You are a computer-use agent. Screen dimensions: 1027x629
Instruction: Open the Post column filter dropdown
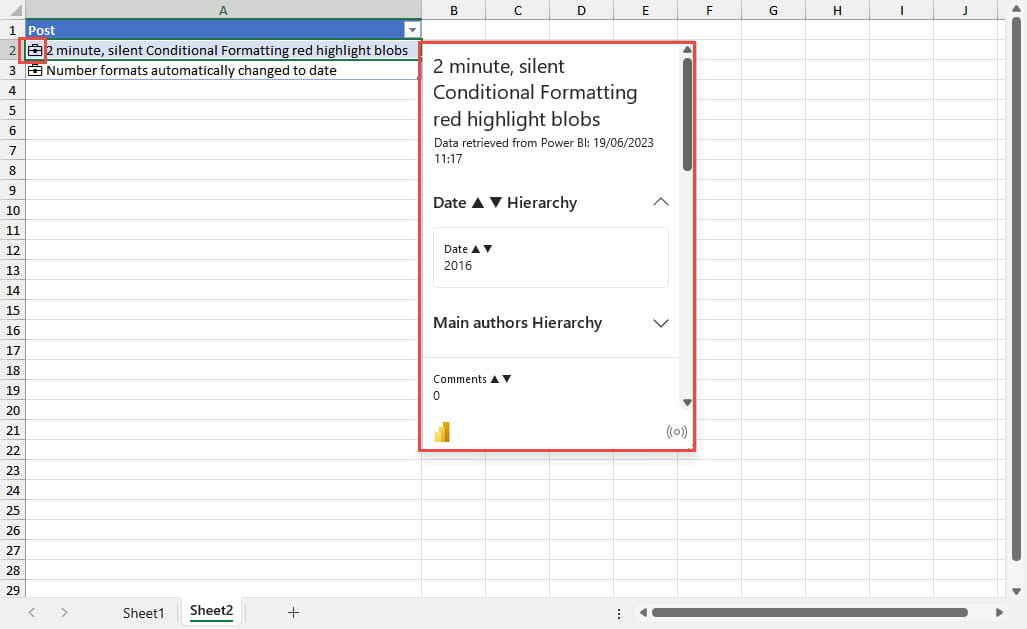(x=411, y=30)
